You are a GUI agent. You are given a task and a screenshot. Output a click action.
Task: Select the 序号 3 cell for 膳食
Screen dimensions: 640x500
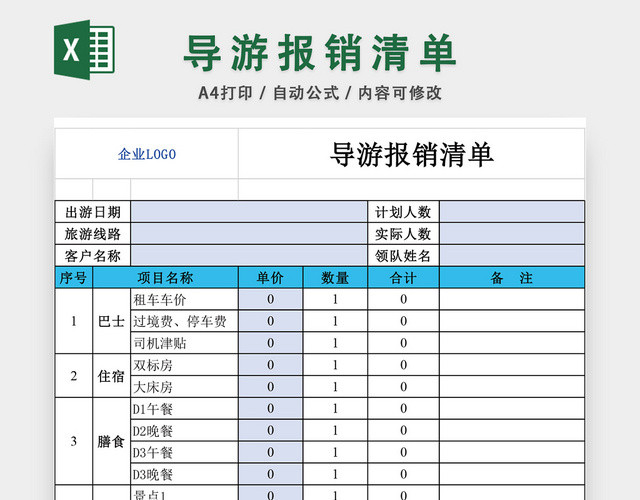(x=73, y=441)
